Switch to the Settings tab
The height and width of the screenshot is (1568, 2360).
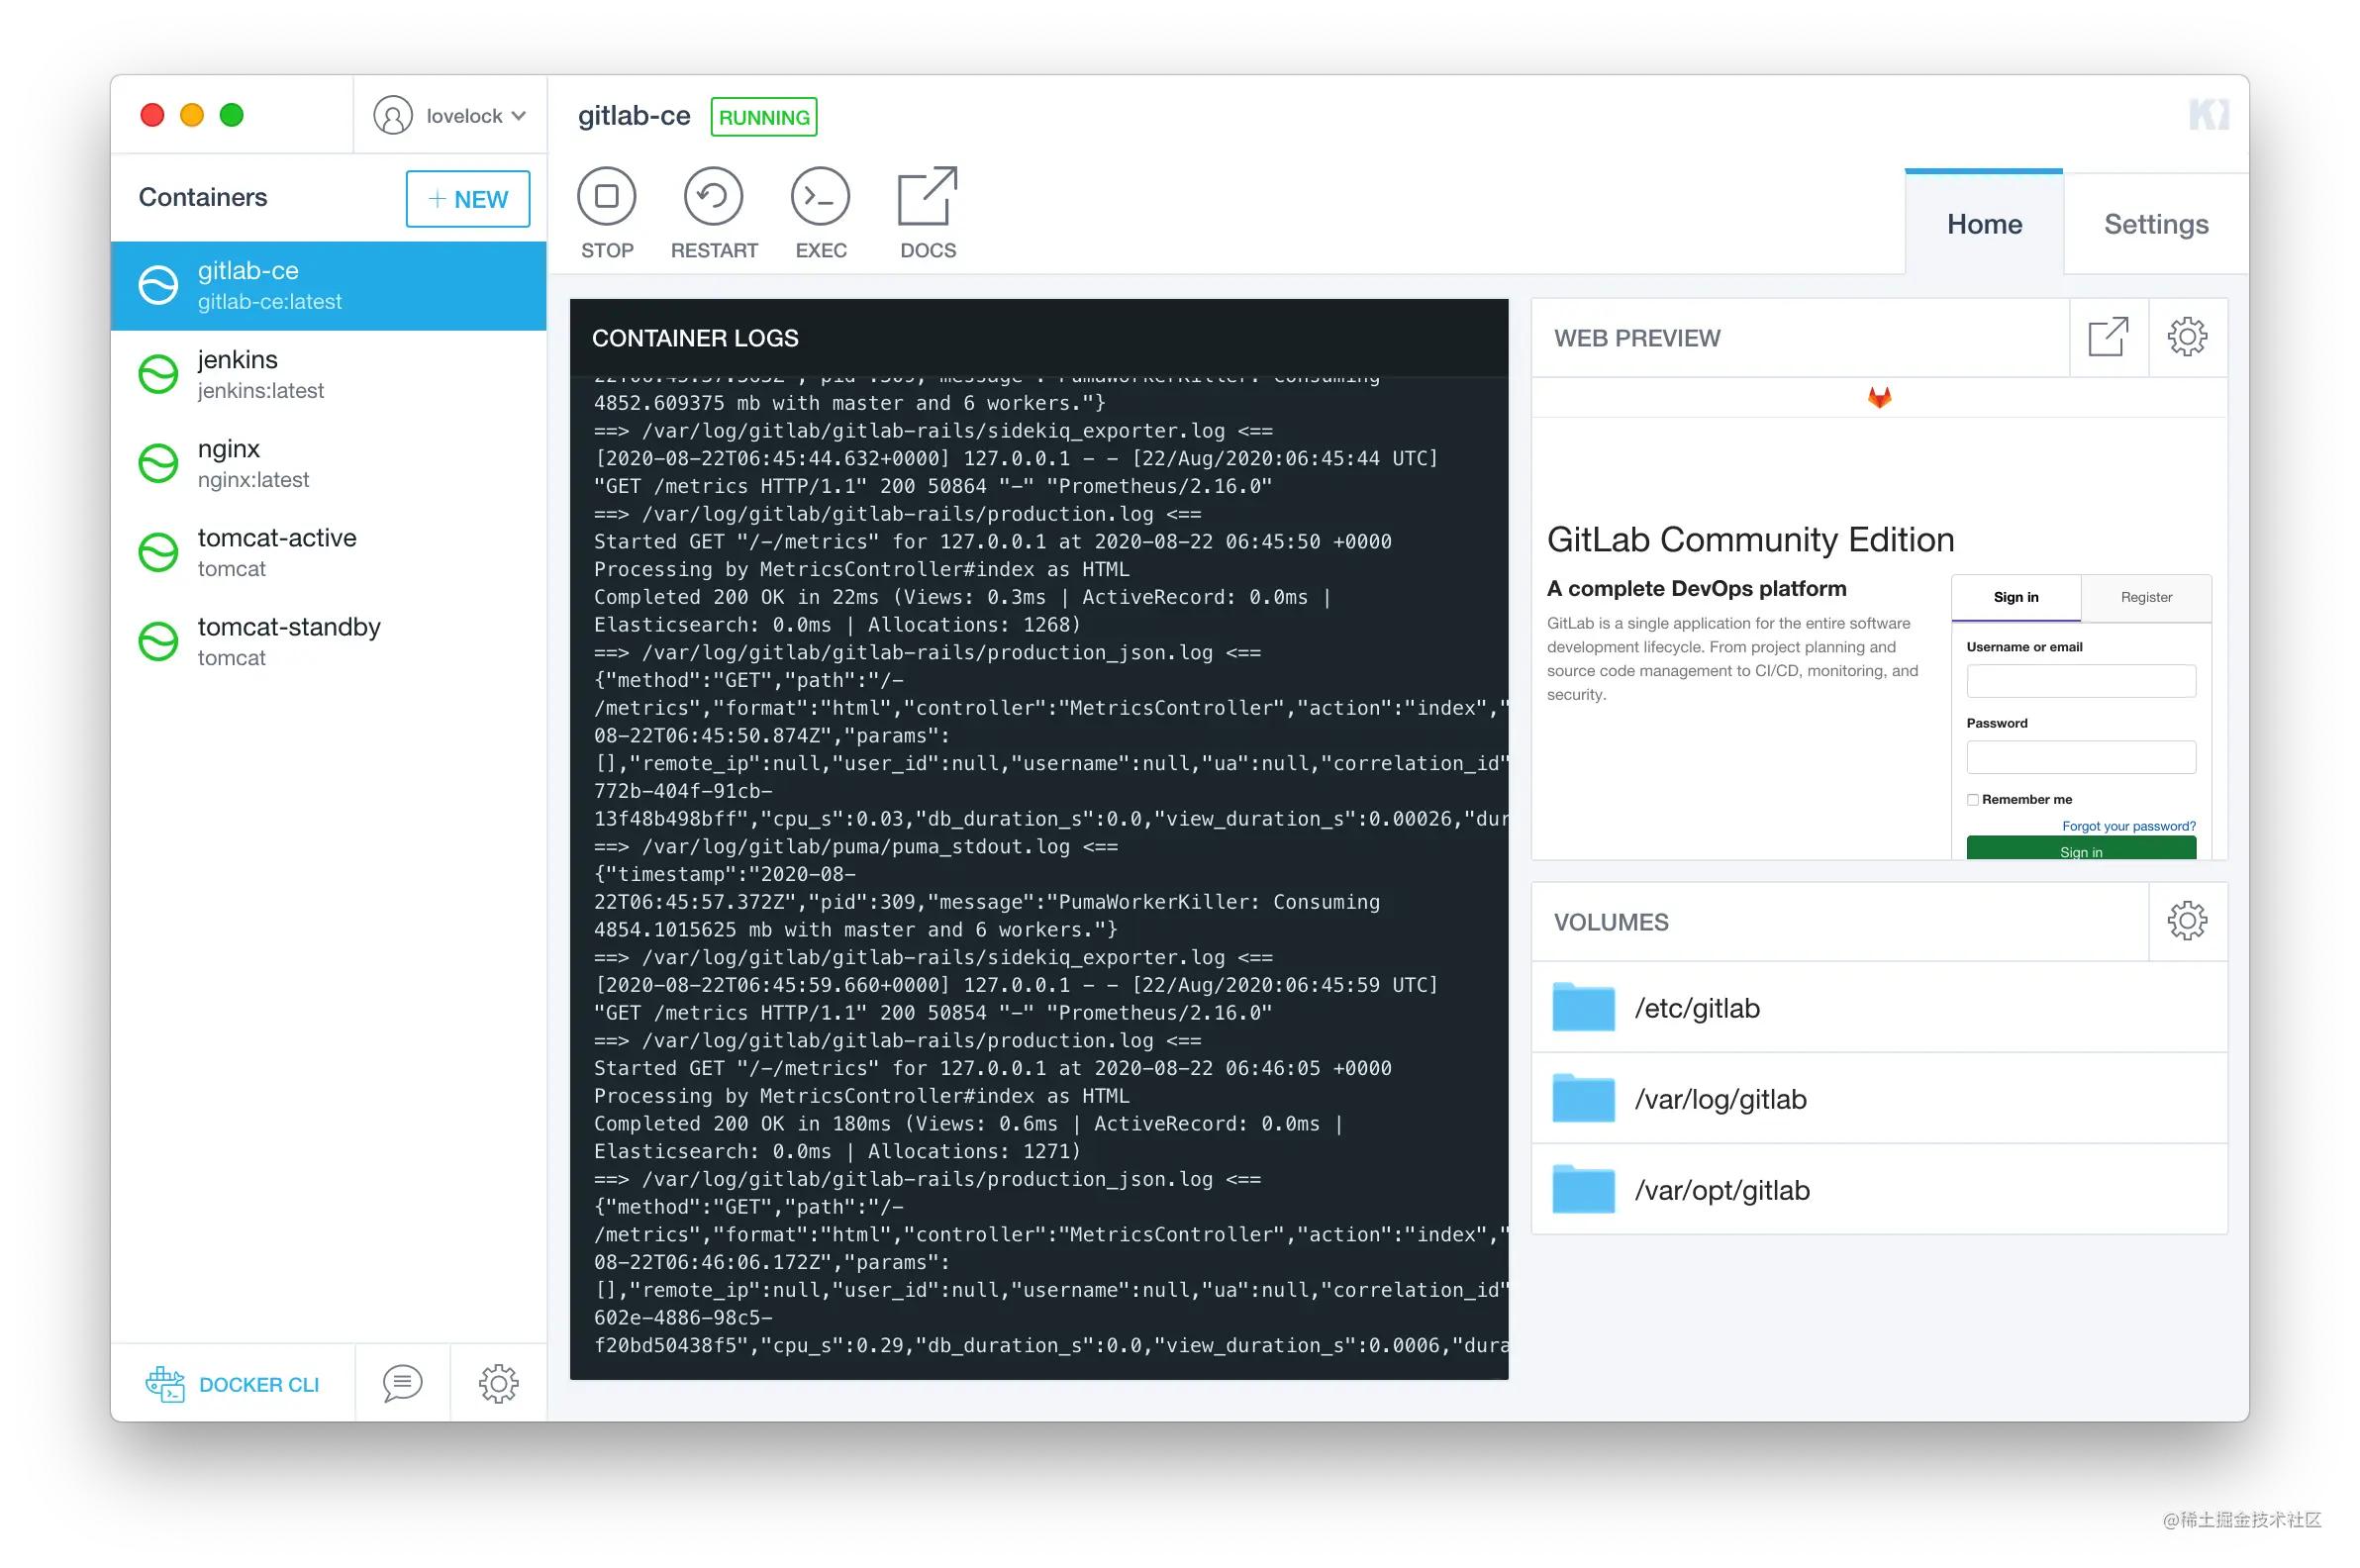point(2156,223)
